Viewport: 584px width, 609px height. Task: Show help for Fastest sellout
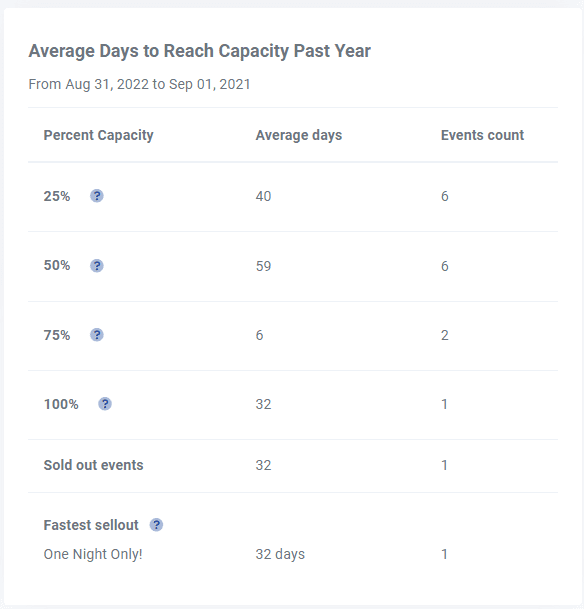pos(156,525)
